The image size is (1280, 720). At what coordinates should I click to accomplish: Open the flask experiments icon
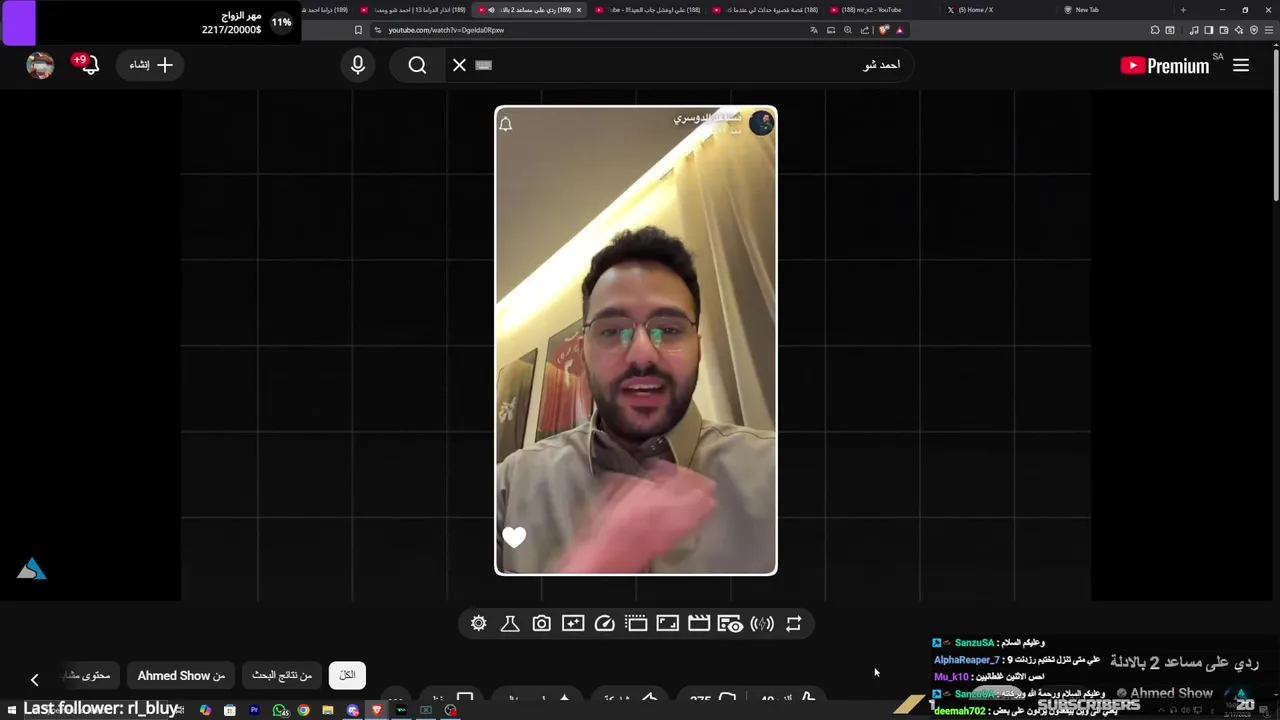[x=510, y=624]
